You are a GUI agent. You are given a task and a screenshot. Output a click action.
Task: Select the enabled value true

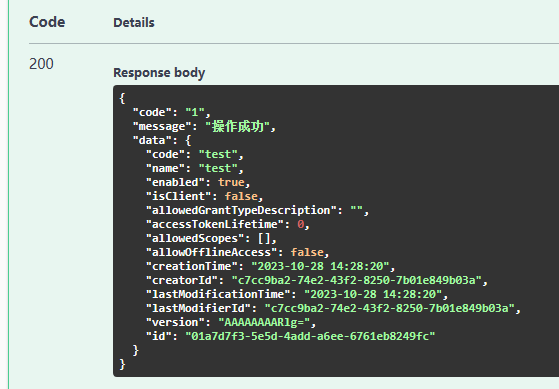[x=231, y=182]
